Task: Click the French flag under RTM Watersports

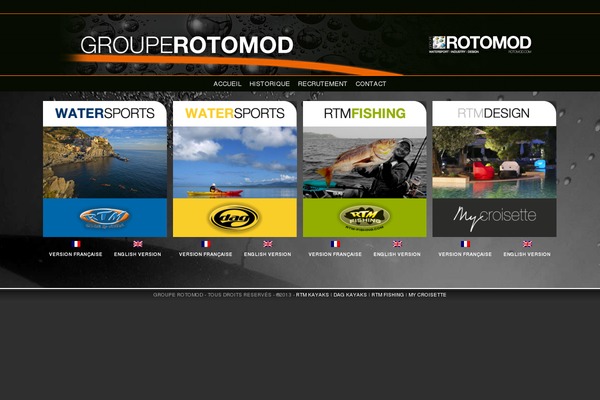Action: pyautogui.click(x=76, y=244)
